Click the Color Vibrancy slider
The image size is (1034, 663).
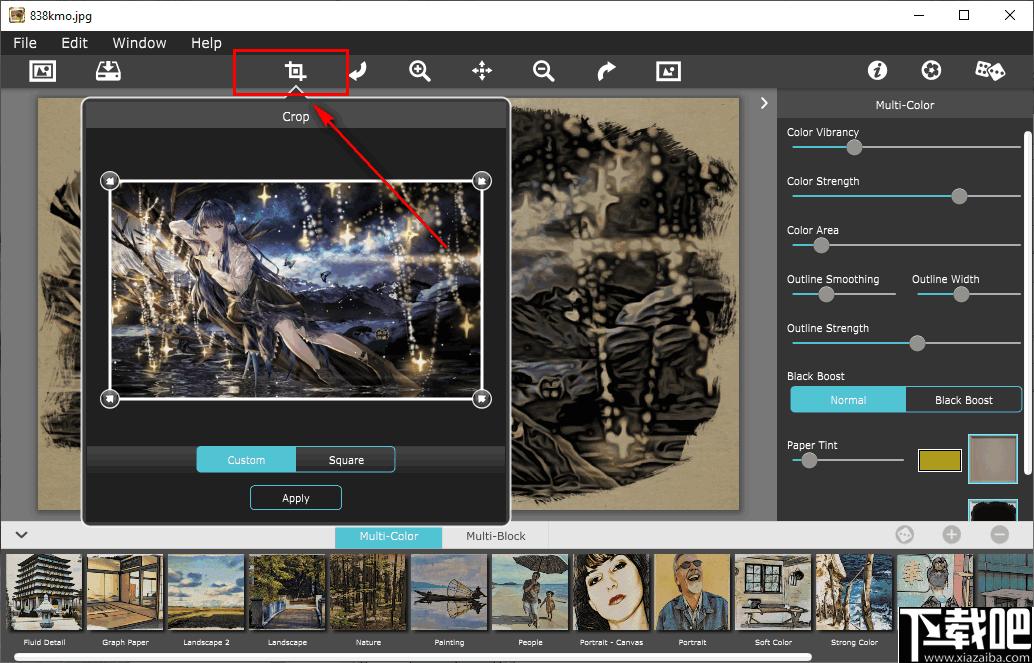(x=906, y=147)
